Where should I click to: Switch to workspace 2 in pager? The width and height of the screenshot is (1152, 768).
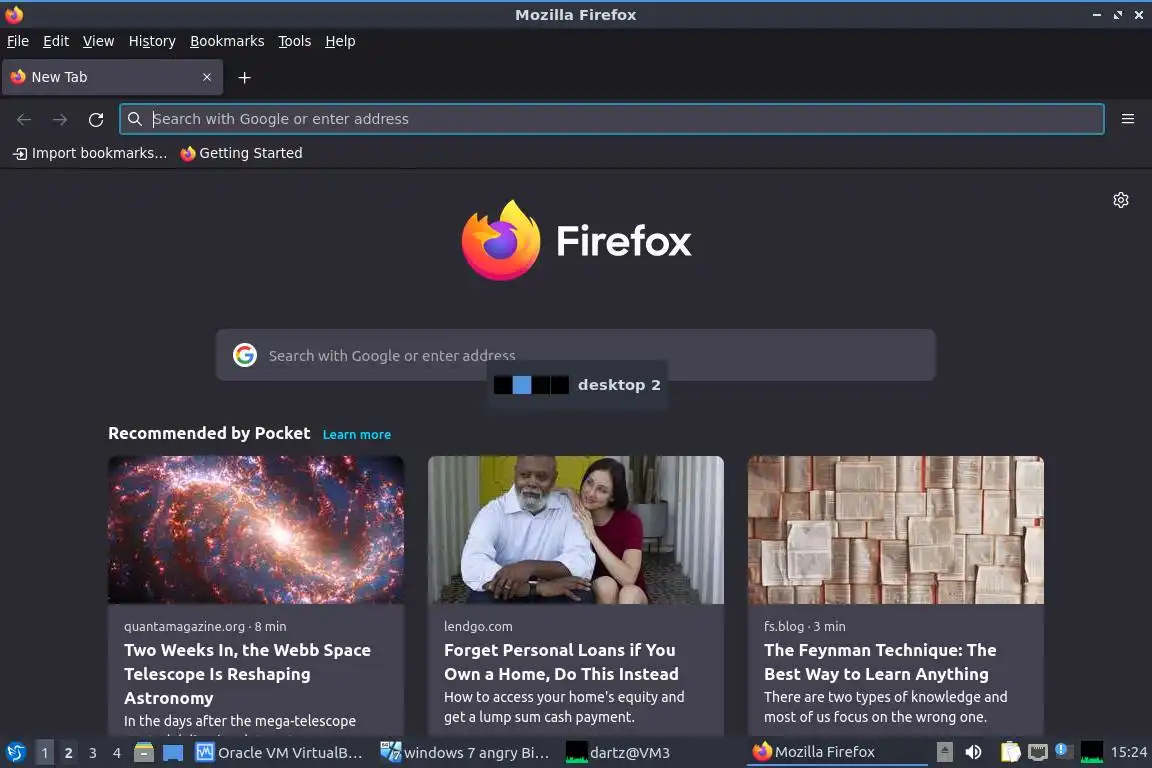click(x=68, y=753)
